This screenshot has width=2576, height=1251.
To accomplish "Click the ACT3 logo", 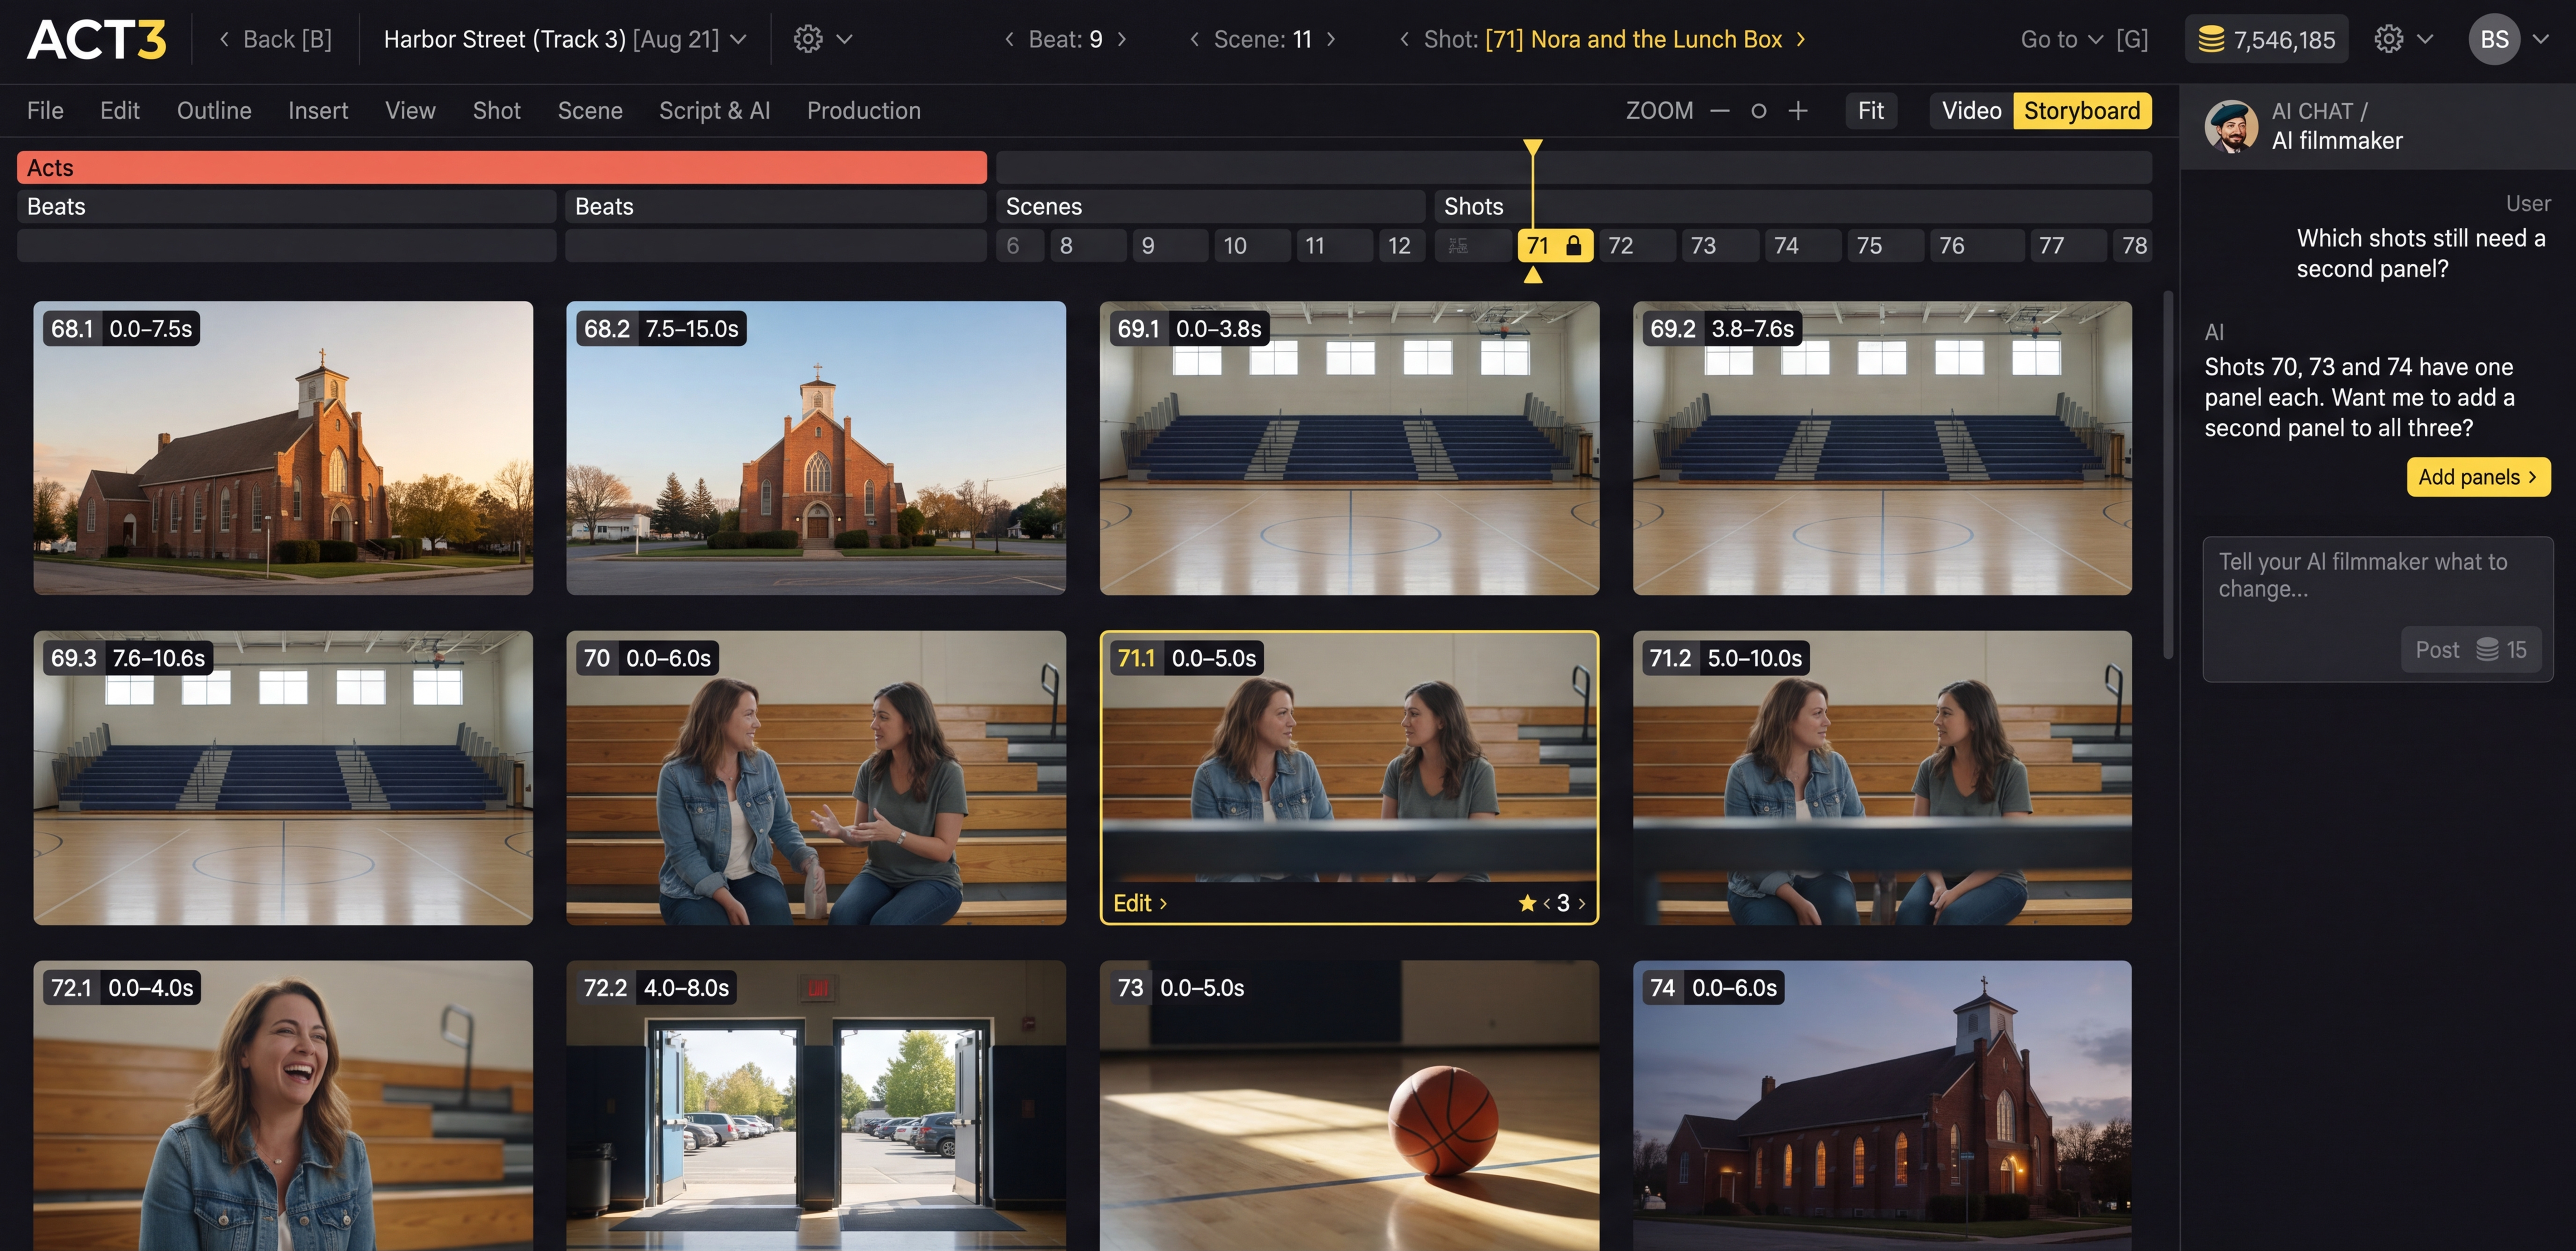I will (97, 40).
